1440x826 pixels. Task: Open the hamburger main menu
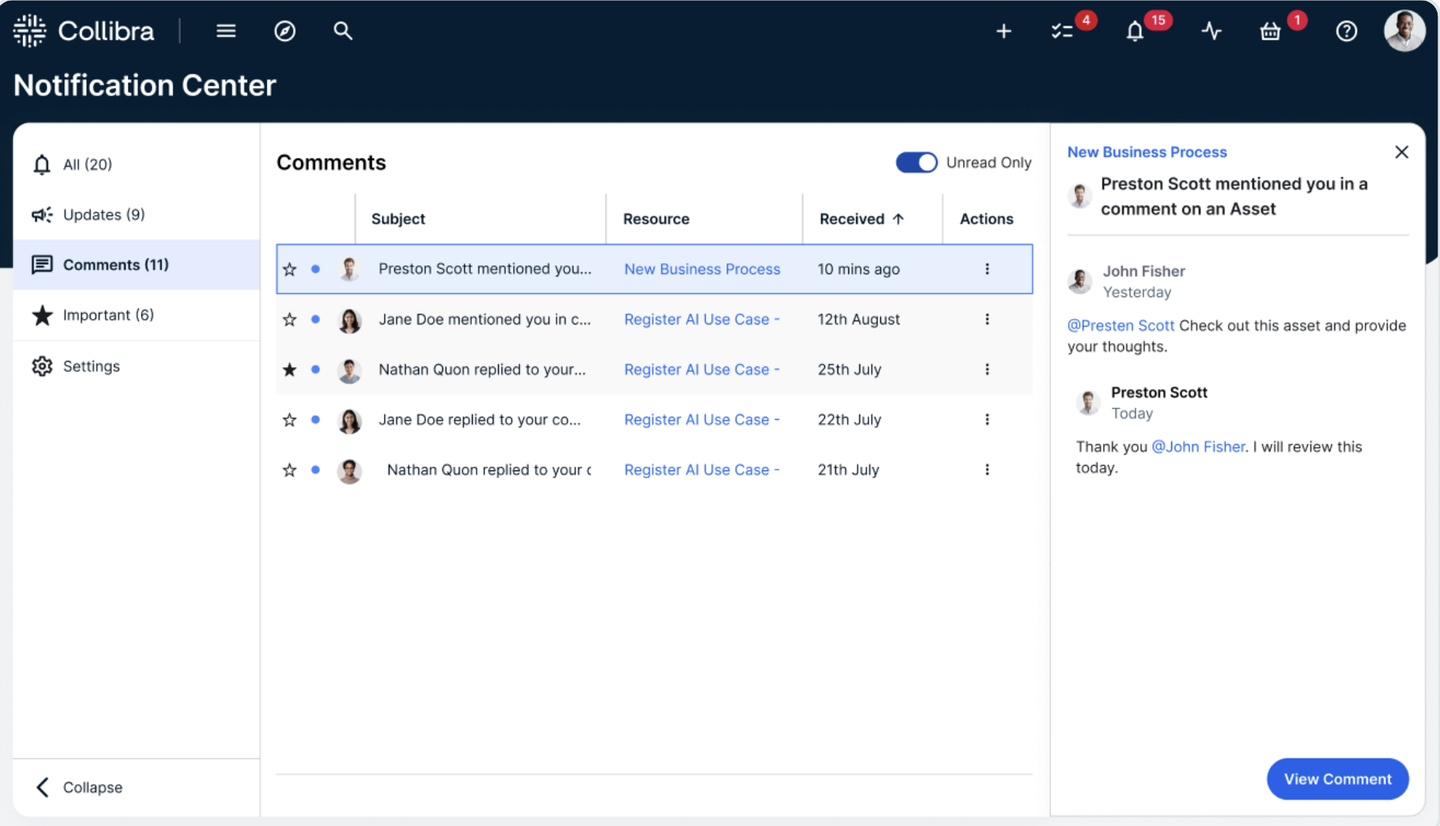(x=226, y=31)
